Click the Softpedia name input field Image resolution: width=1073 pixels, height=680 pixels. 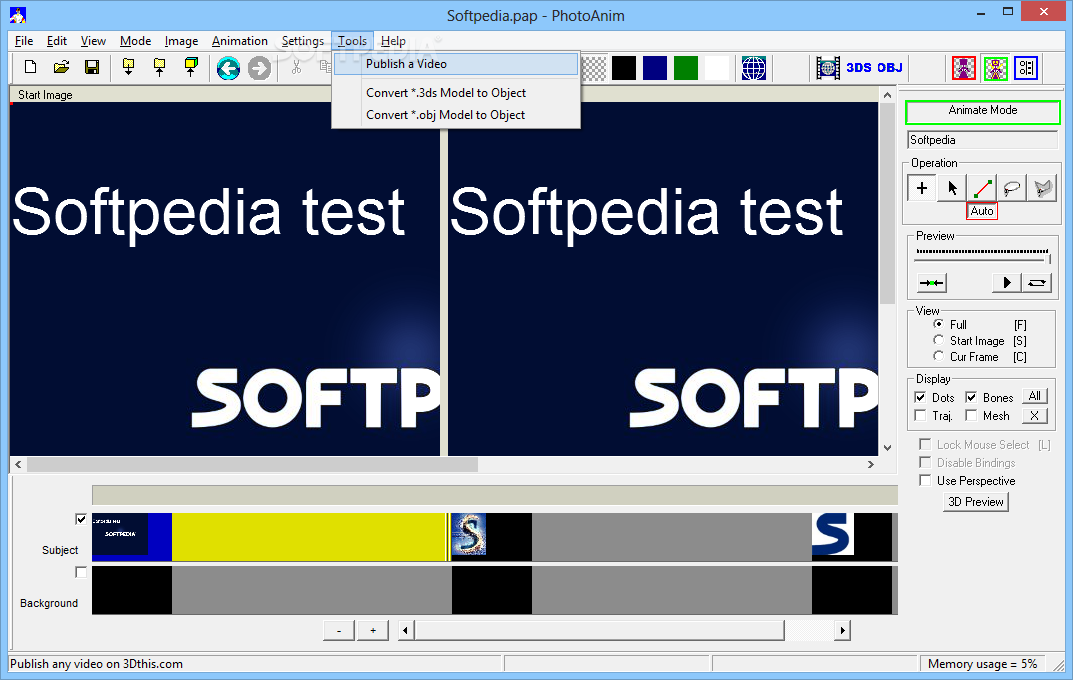(983, 140)
